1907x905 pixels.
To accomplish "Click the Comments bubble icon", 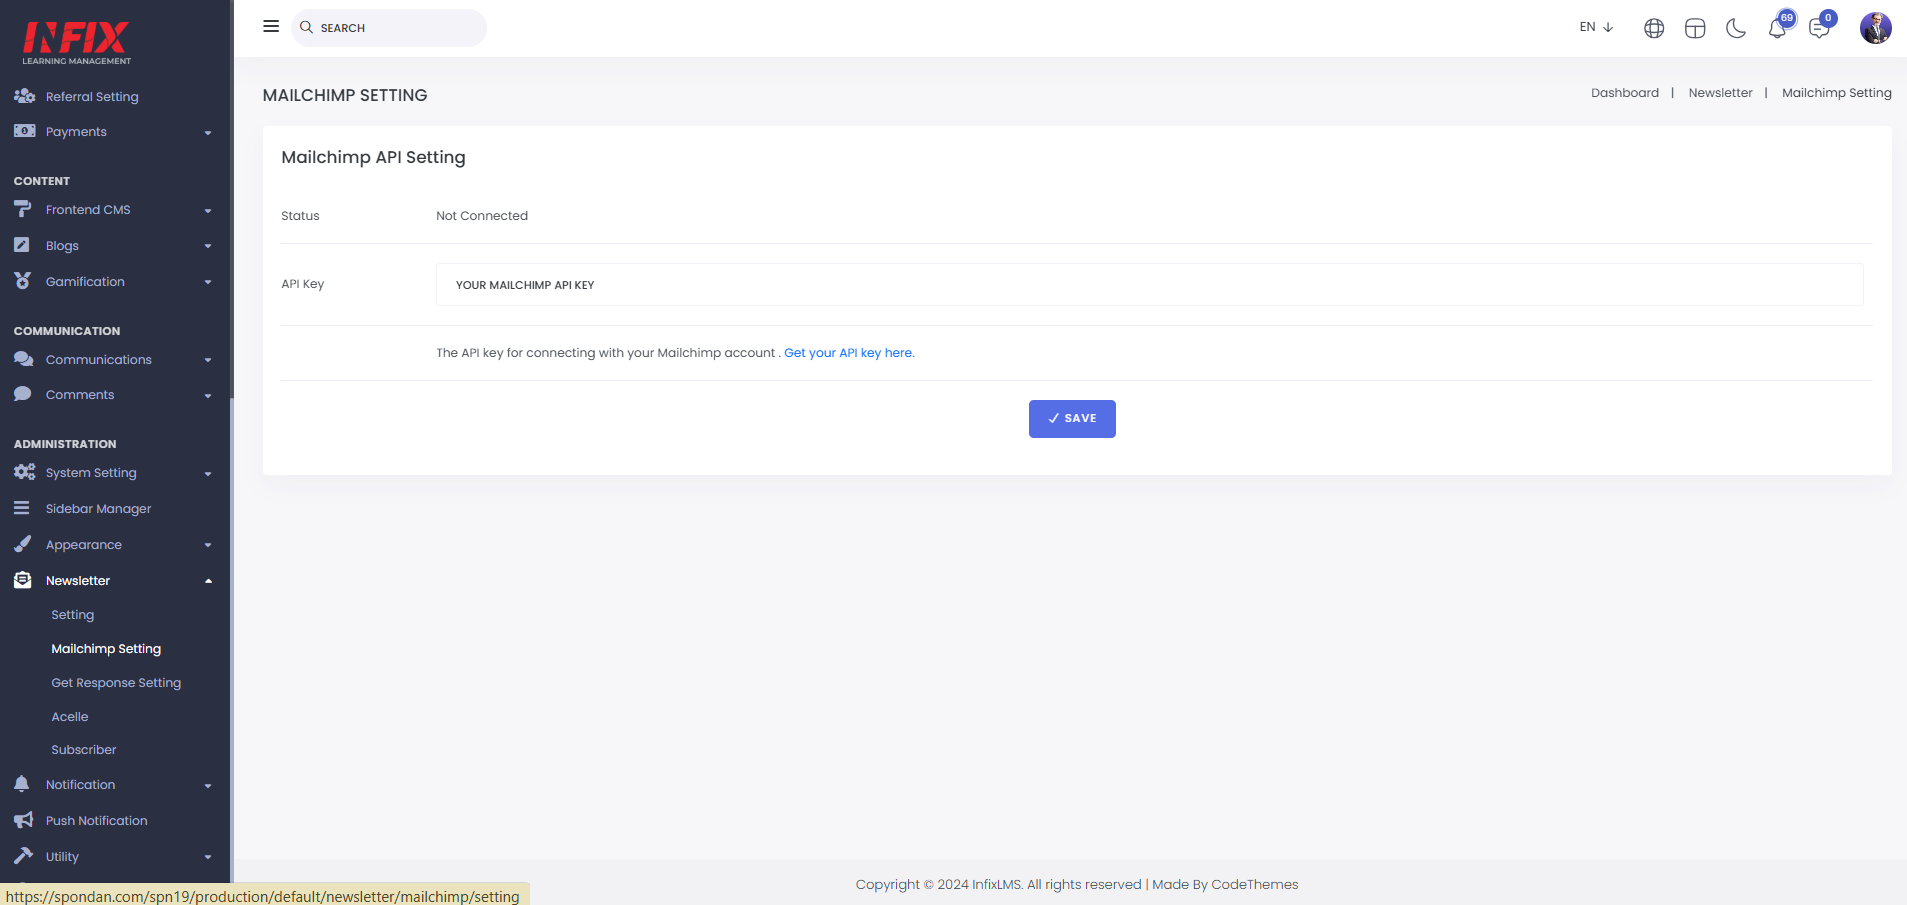I will pos(23,394).
